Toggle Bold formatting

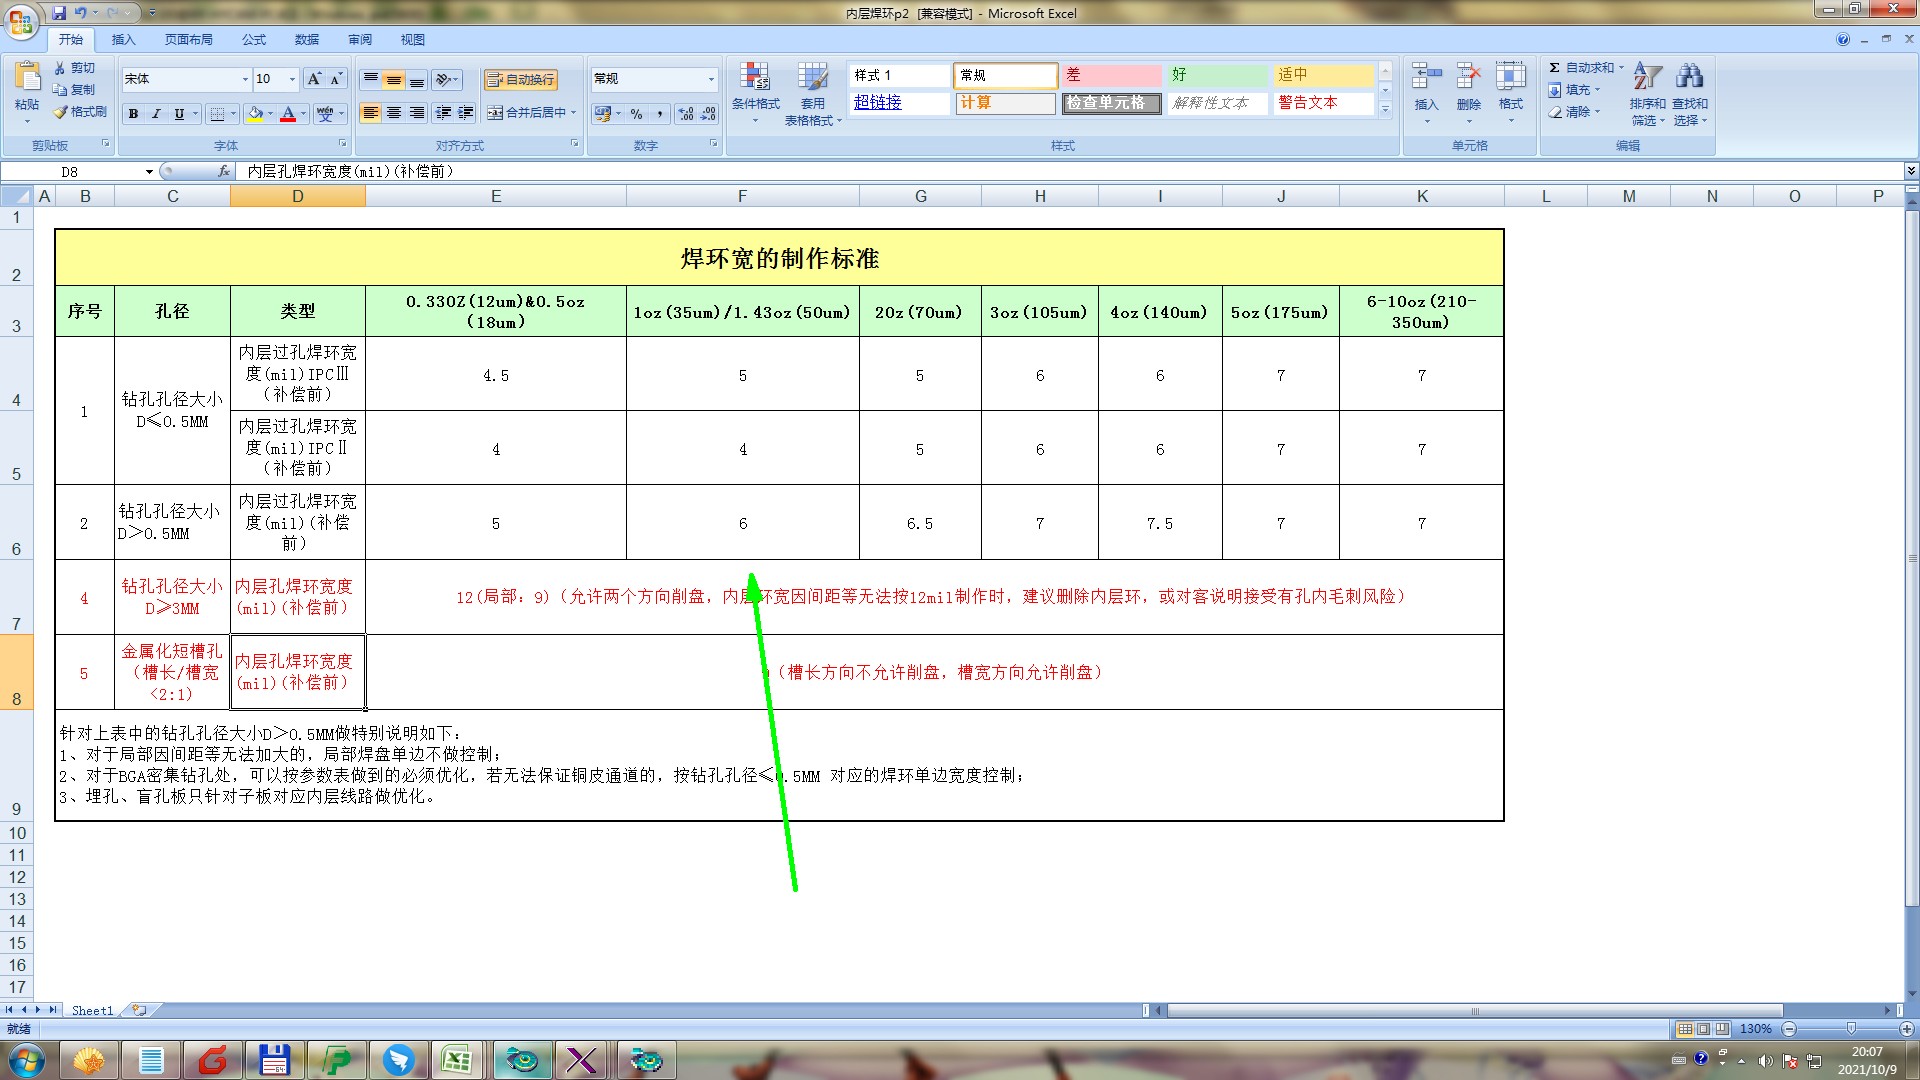tap(133, 114)
